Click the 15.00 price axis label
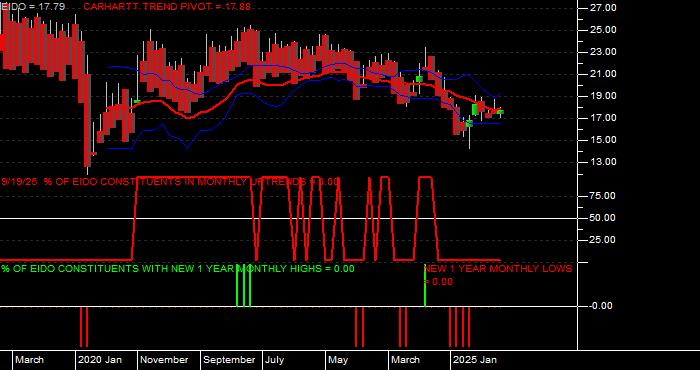 click(604, 140)
